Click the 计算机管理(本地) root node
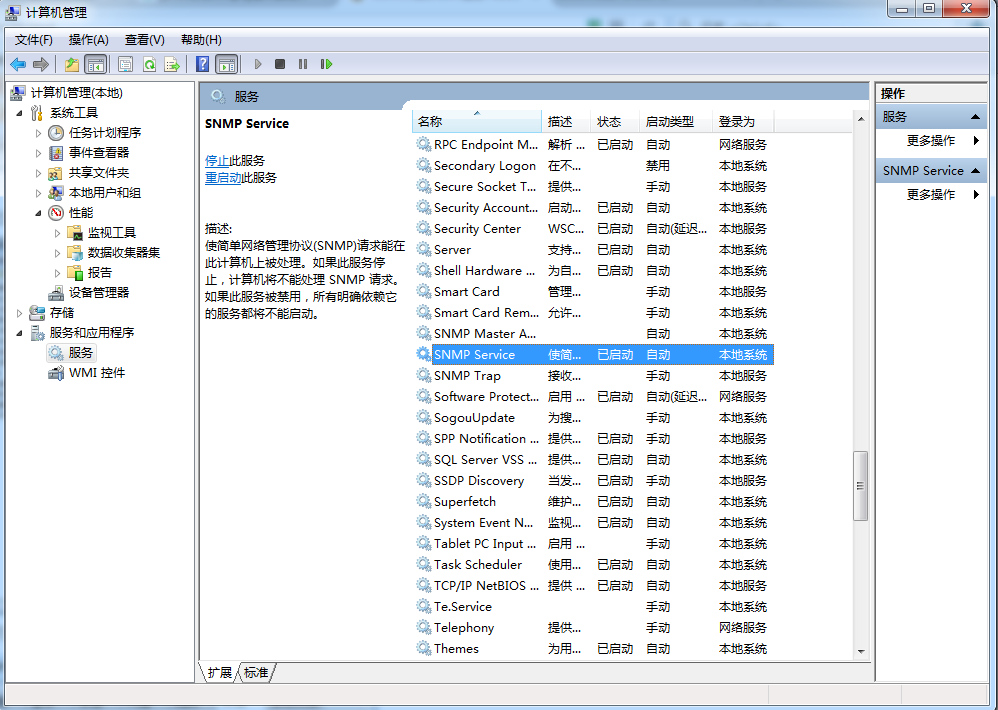This screenshot has width=998, height=710. (76, 93)
